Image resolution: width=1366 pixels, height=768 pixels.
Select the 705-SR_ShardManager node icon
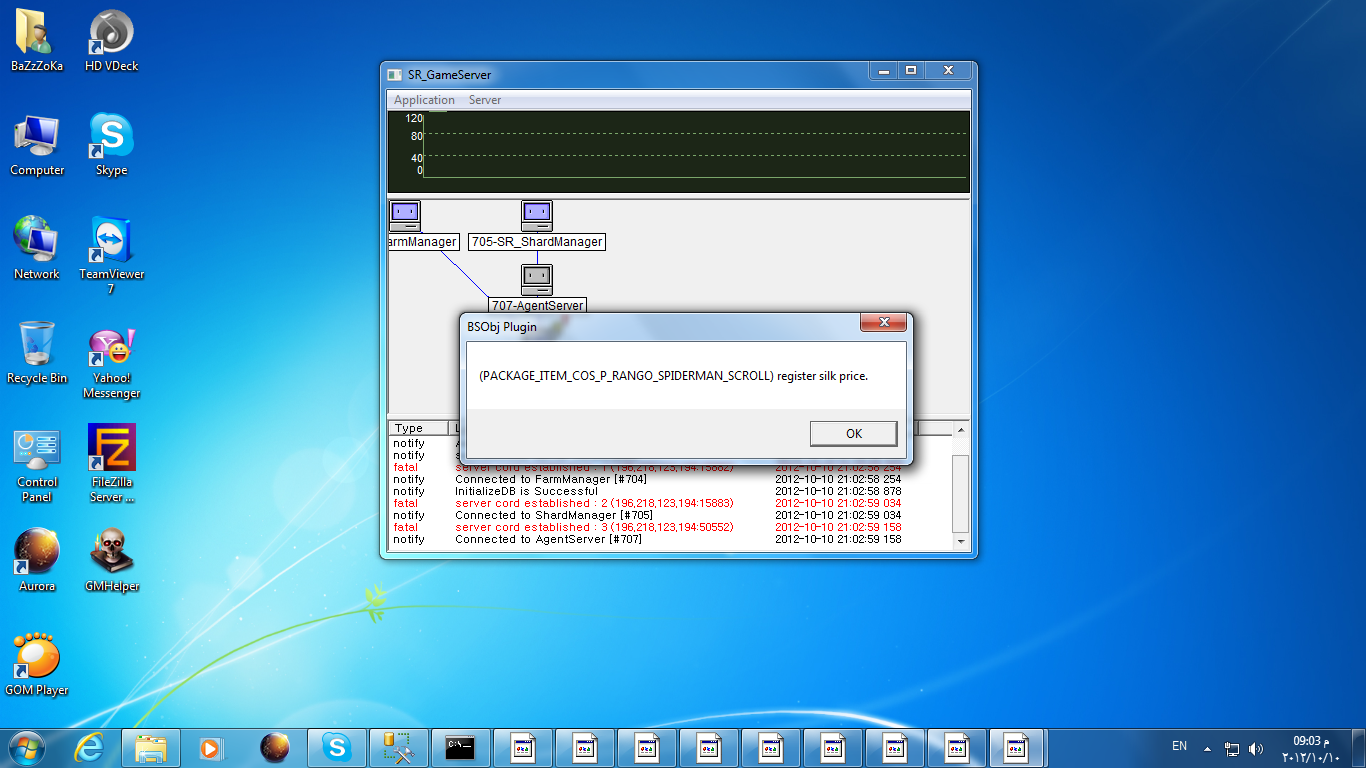(537, 216)
